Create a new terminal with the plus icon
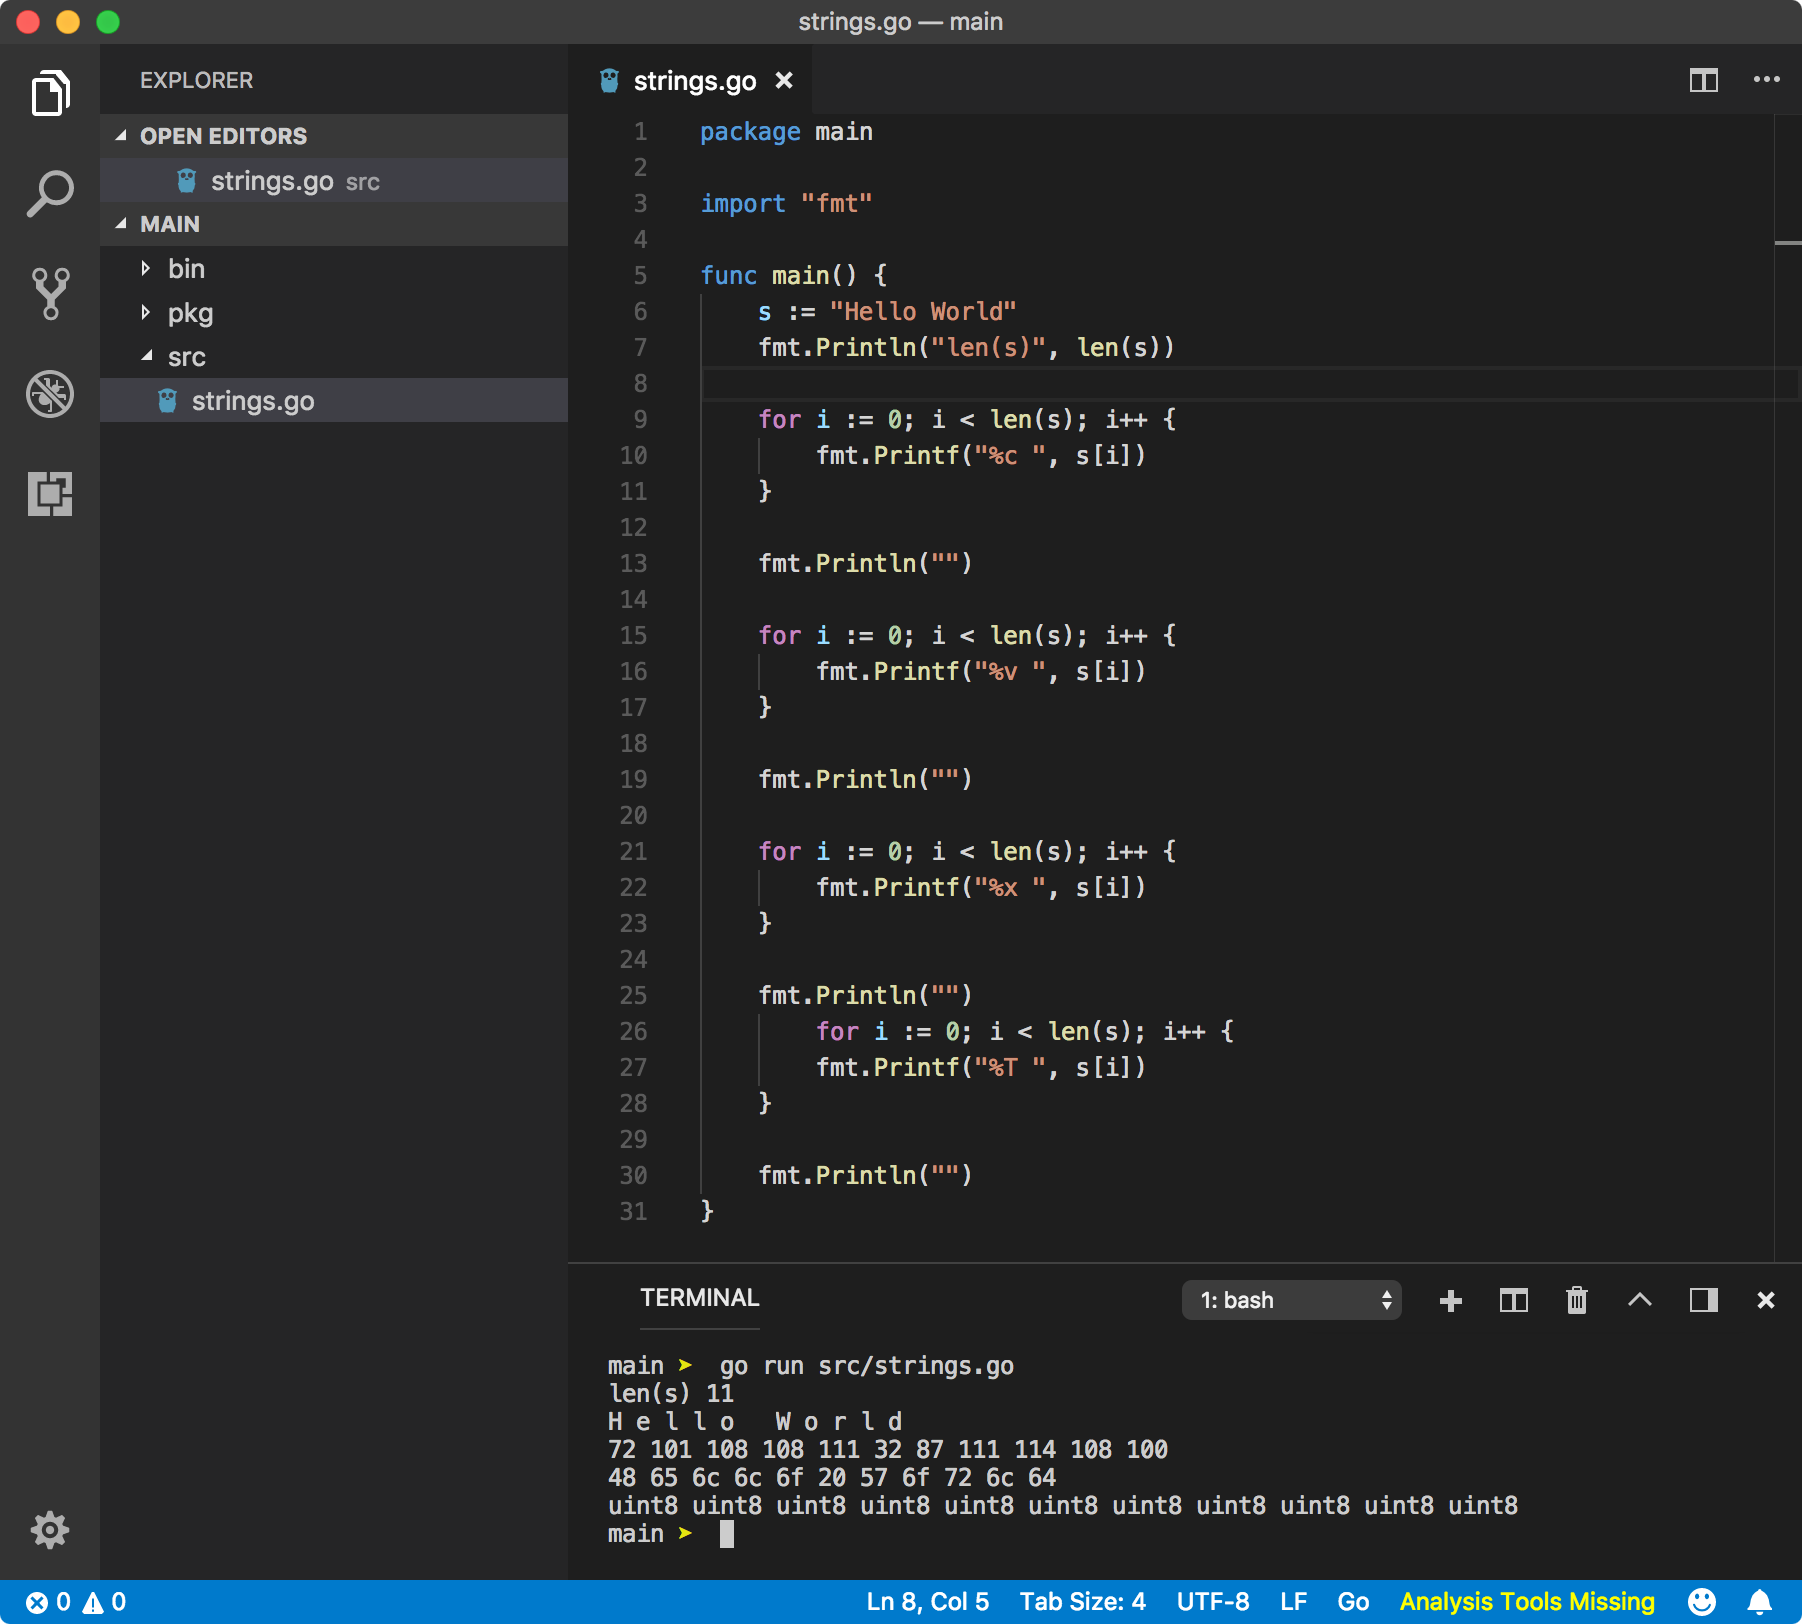 (1451, 1300)
